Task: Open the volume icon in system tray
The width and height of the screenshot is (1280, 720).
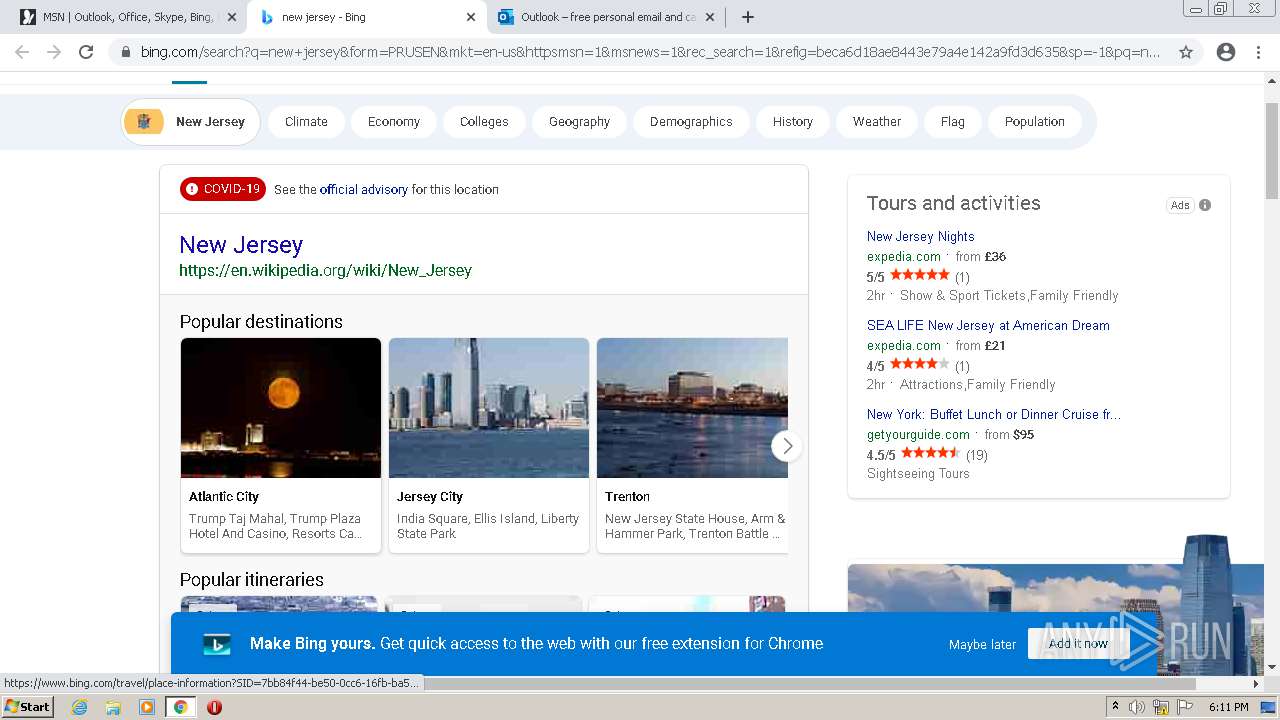Action: click(x=1138, y=707)
